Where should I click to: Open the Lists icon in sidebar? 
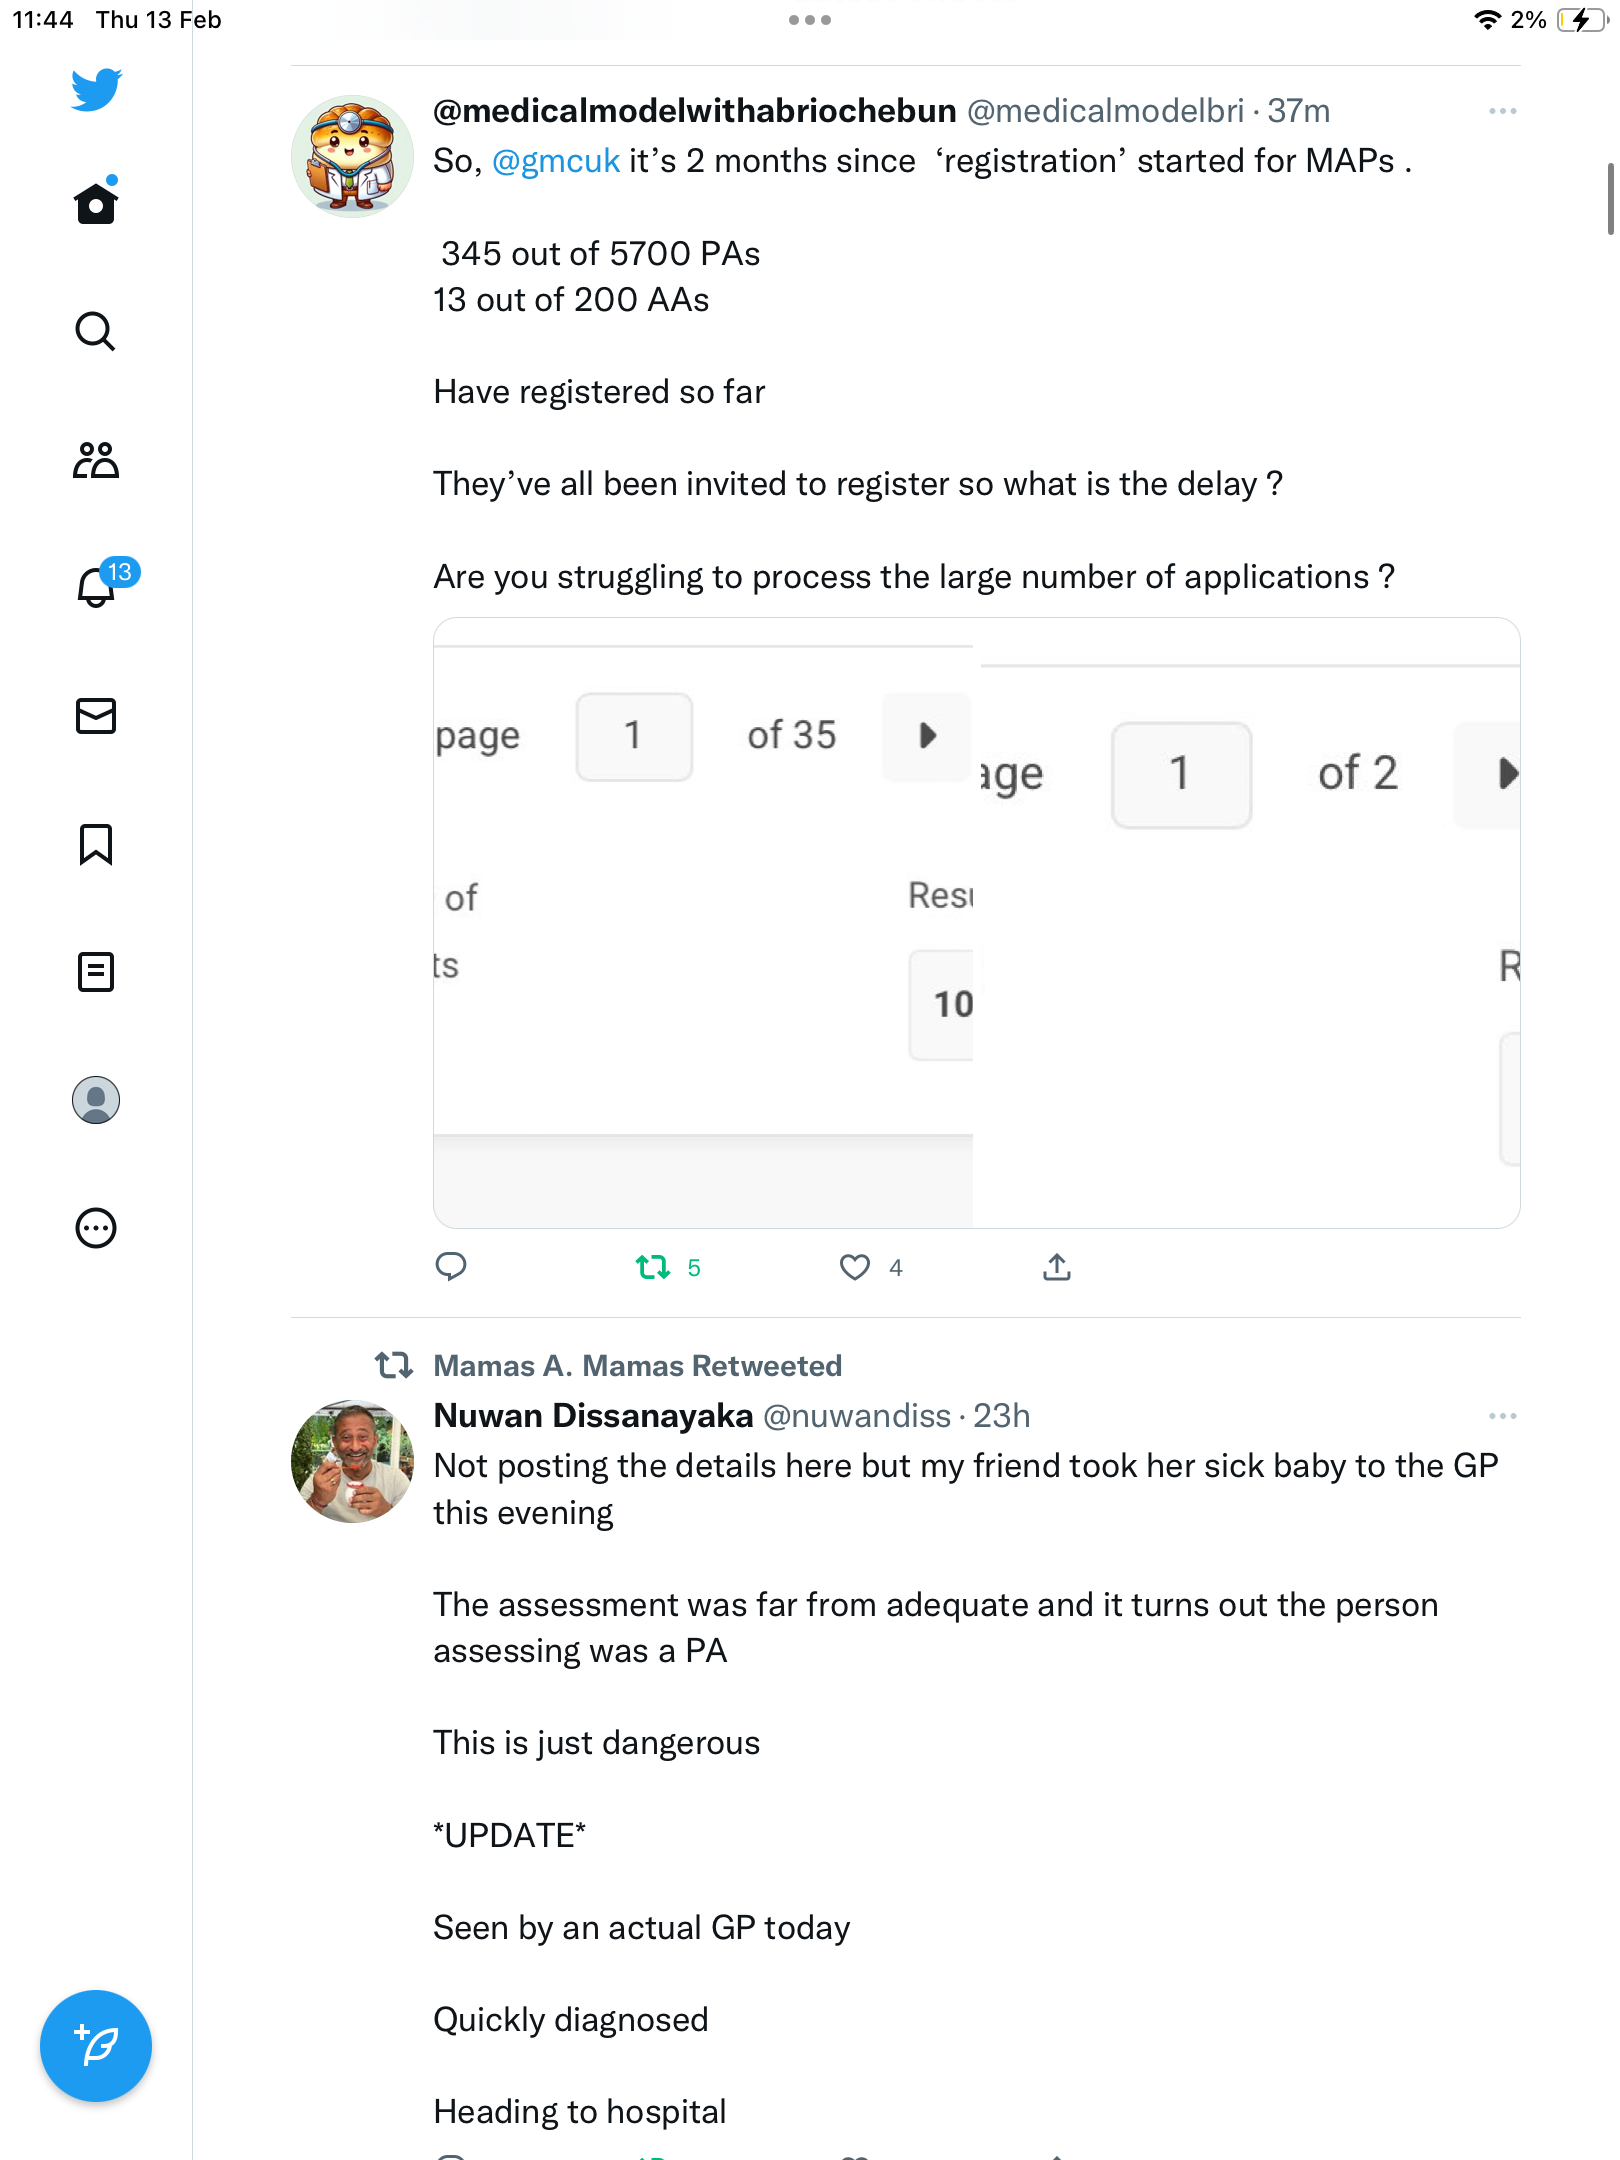pyautogui.click(x=96, y=972)
